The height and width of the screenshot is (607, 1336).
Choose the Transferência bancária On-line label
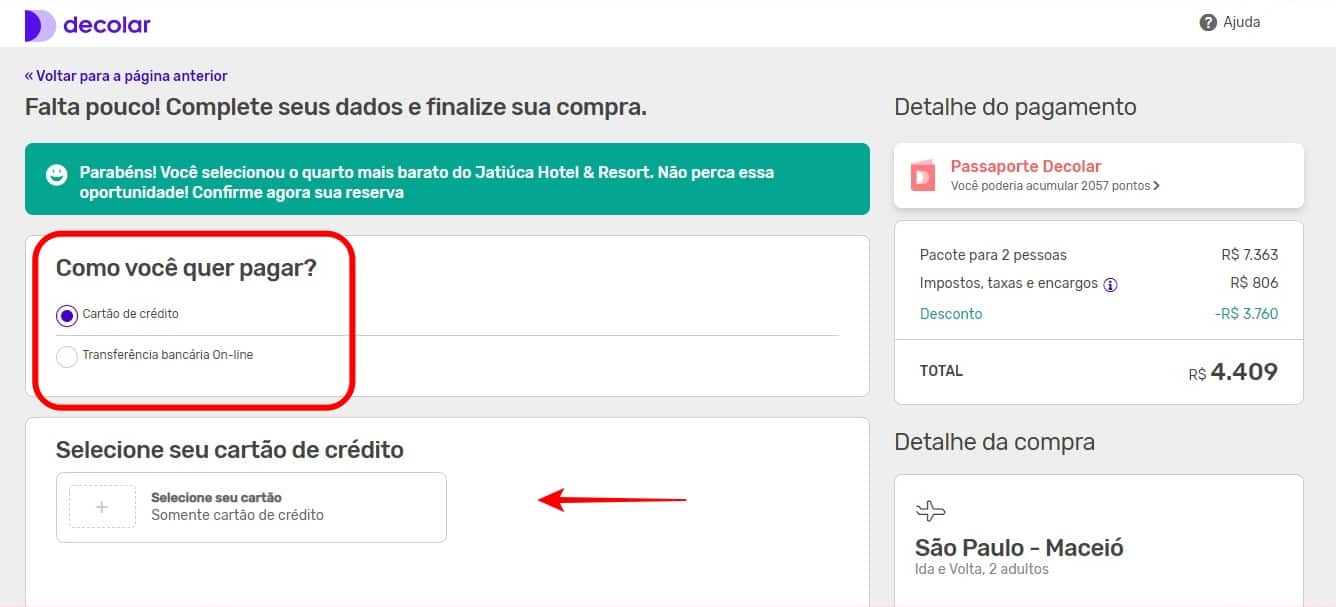pyautogui.click(x=168, y=355)
